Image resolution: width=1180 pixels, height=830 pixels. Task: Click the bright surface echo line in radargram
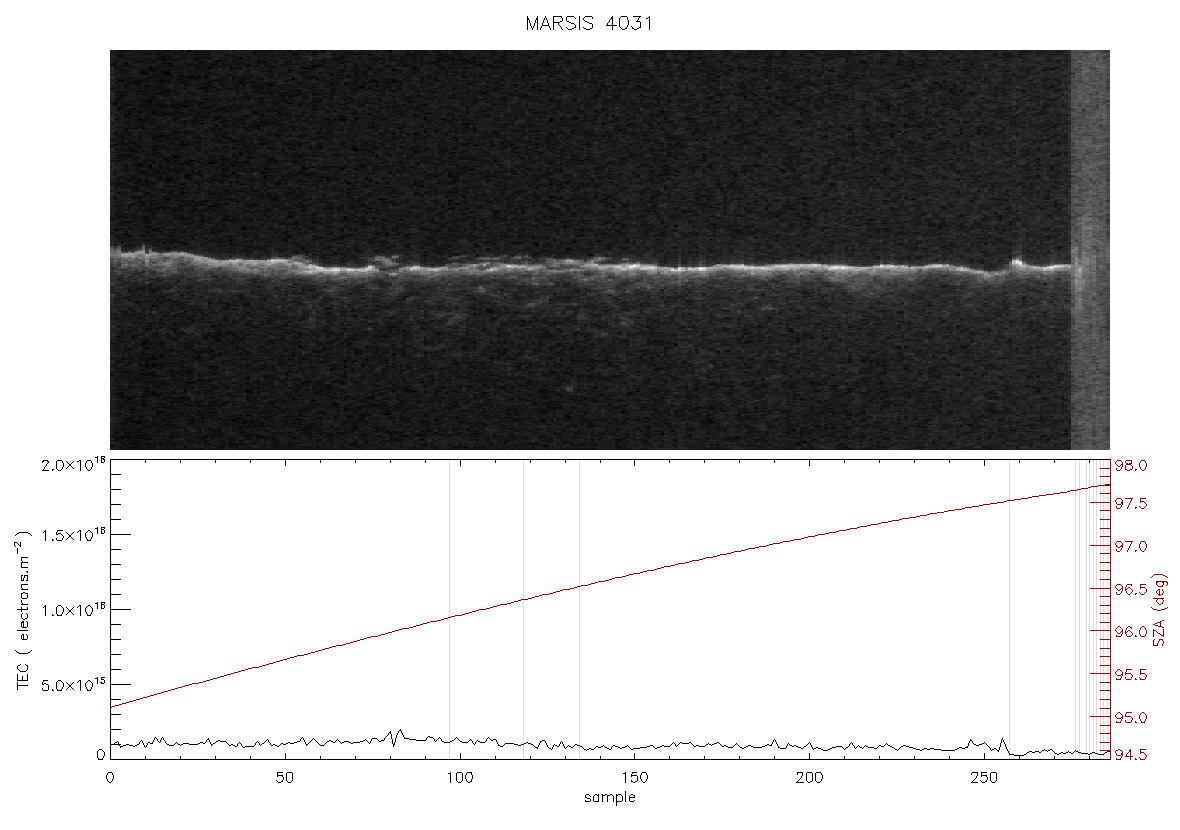(x=591, y=265)
